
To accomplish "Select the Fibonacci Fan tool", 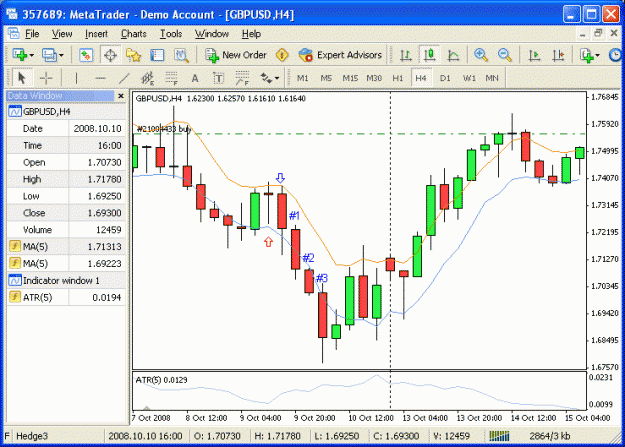I will pyautogui.click(x=242, y=78).
